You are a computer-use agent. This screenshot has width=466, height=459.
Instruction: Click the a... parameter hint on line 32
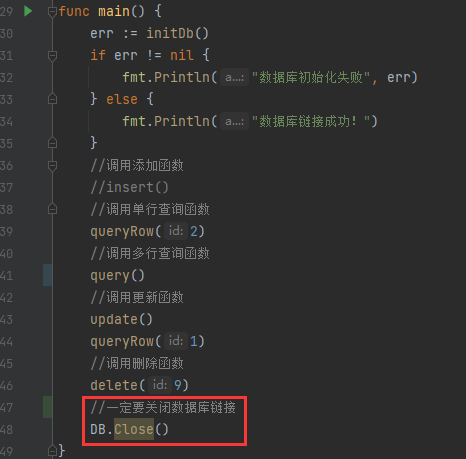(x=234, y=77)
